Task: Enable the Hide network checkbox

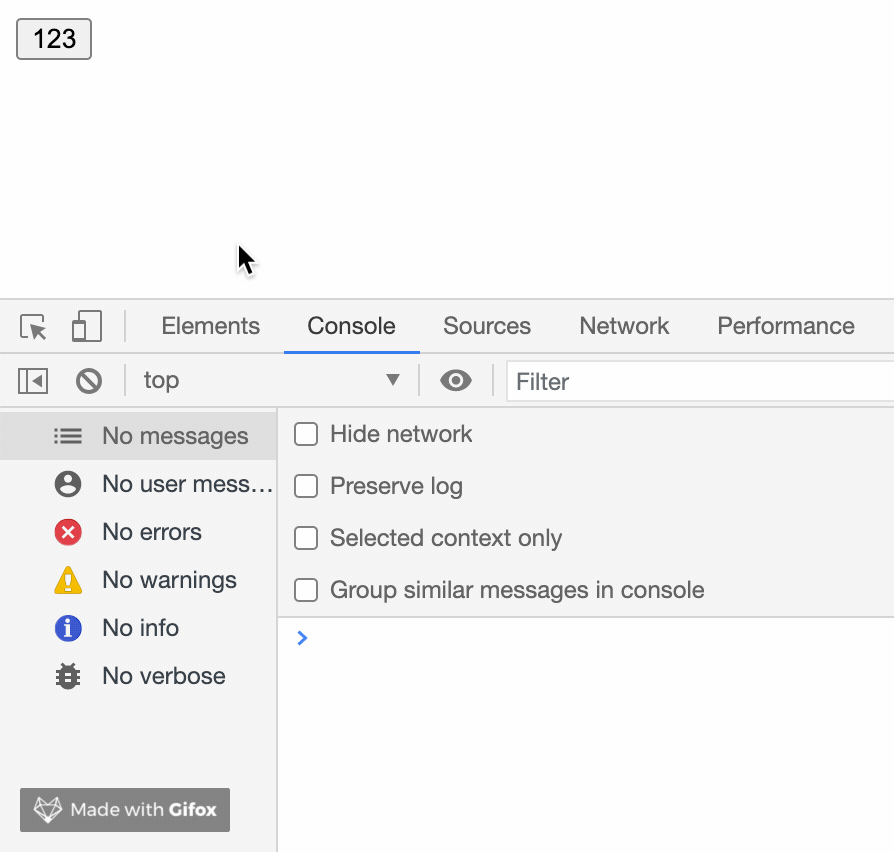Action: [x=306, y=435]
